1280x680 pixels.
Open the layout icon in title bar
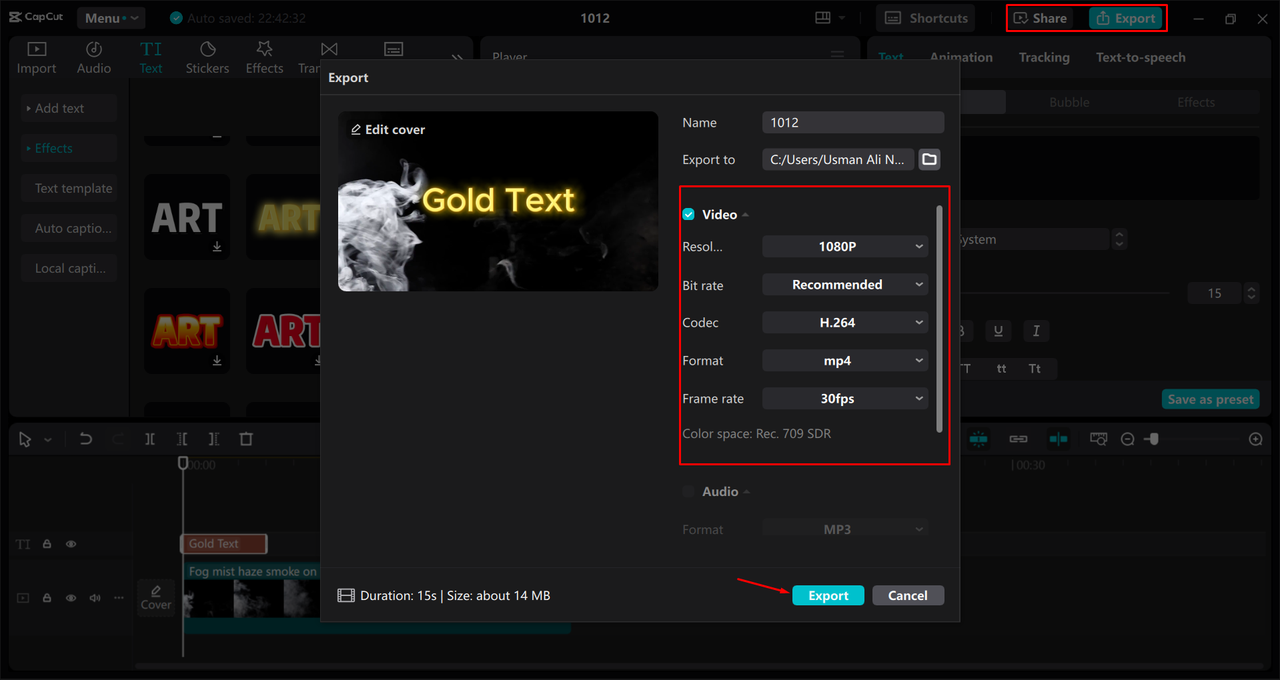point(823,18)
